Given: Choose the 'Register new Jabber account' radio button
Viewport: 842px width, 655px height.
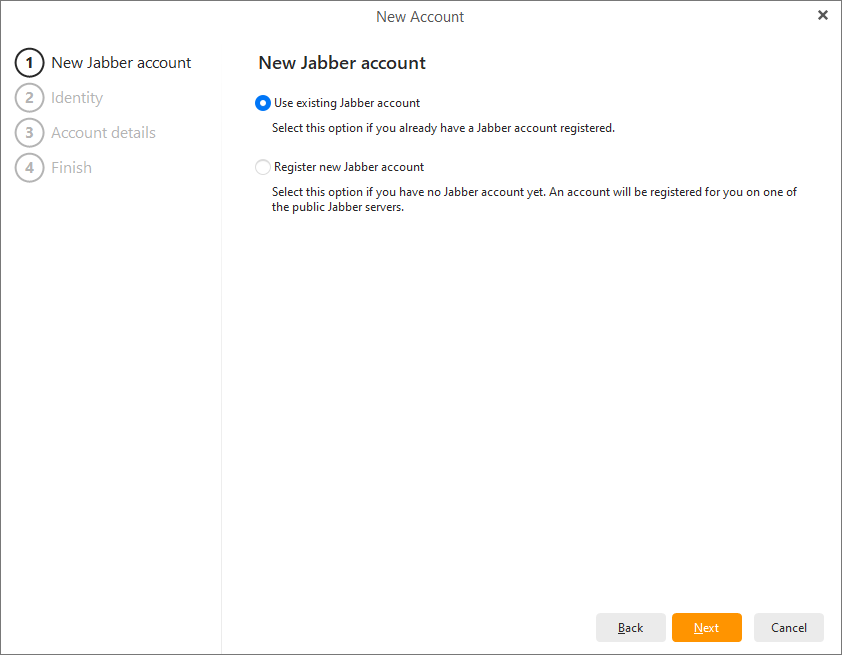Looking at the screenshot, I should click(263, 167).
